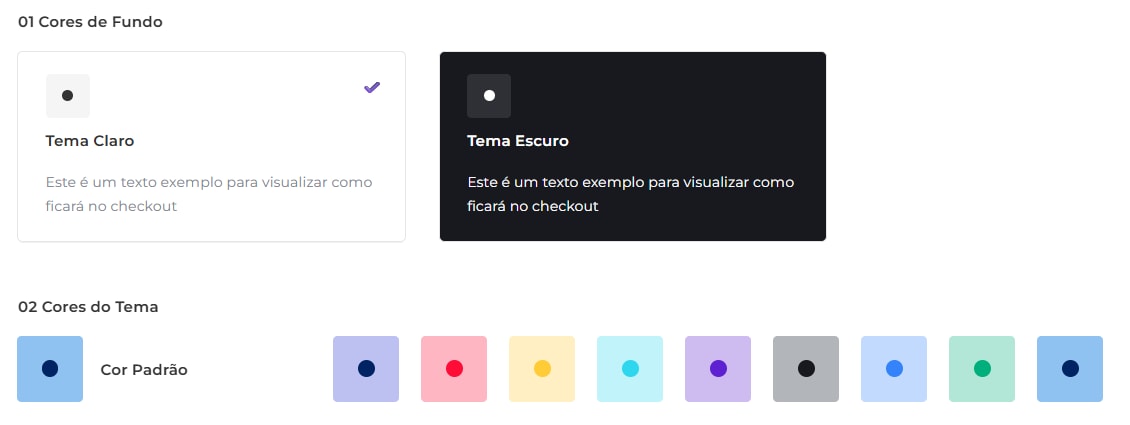Select the Tema Claro title text
1130x425 pixels.
90,141
